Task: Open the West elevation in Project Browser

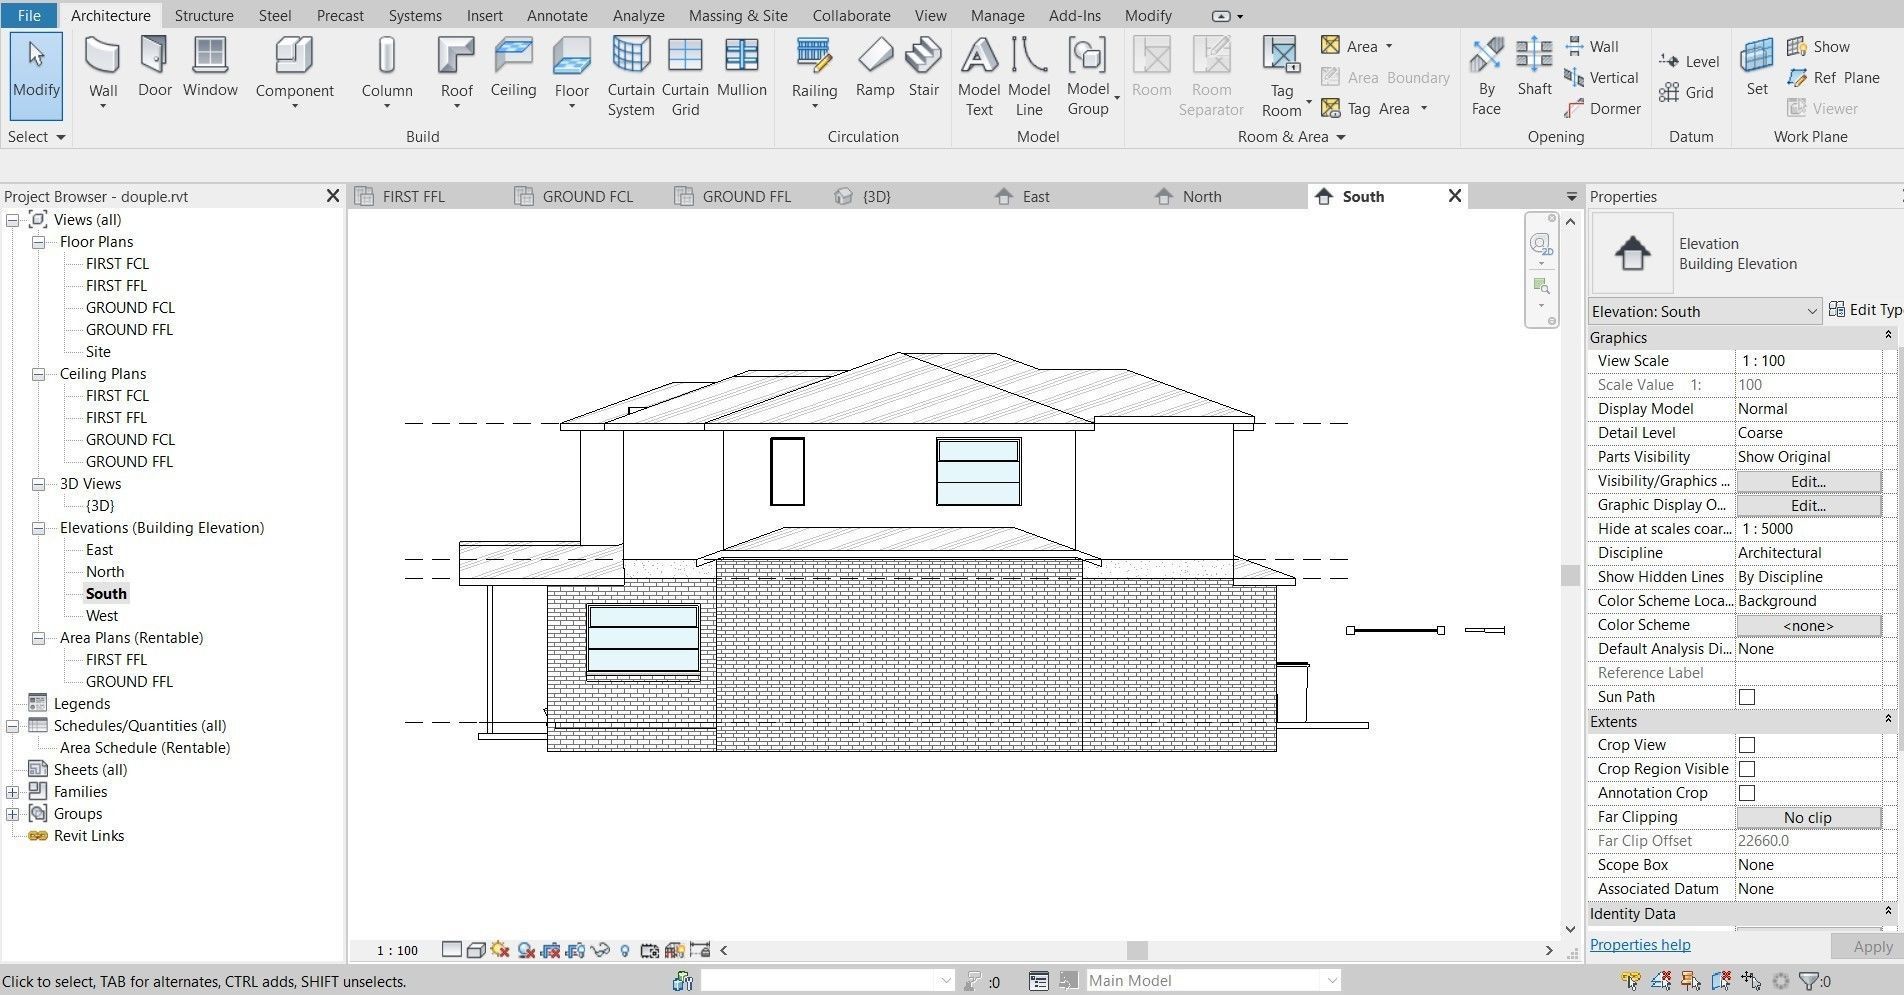Action: (x=102, y=616)
